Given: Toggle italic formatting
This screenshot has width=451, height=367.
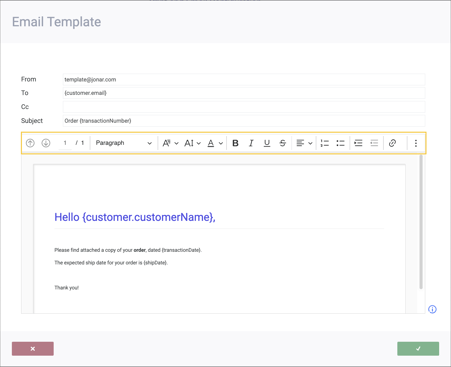Looking at the screenshot, I should pos(251,143).
